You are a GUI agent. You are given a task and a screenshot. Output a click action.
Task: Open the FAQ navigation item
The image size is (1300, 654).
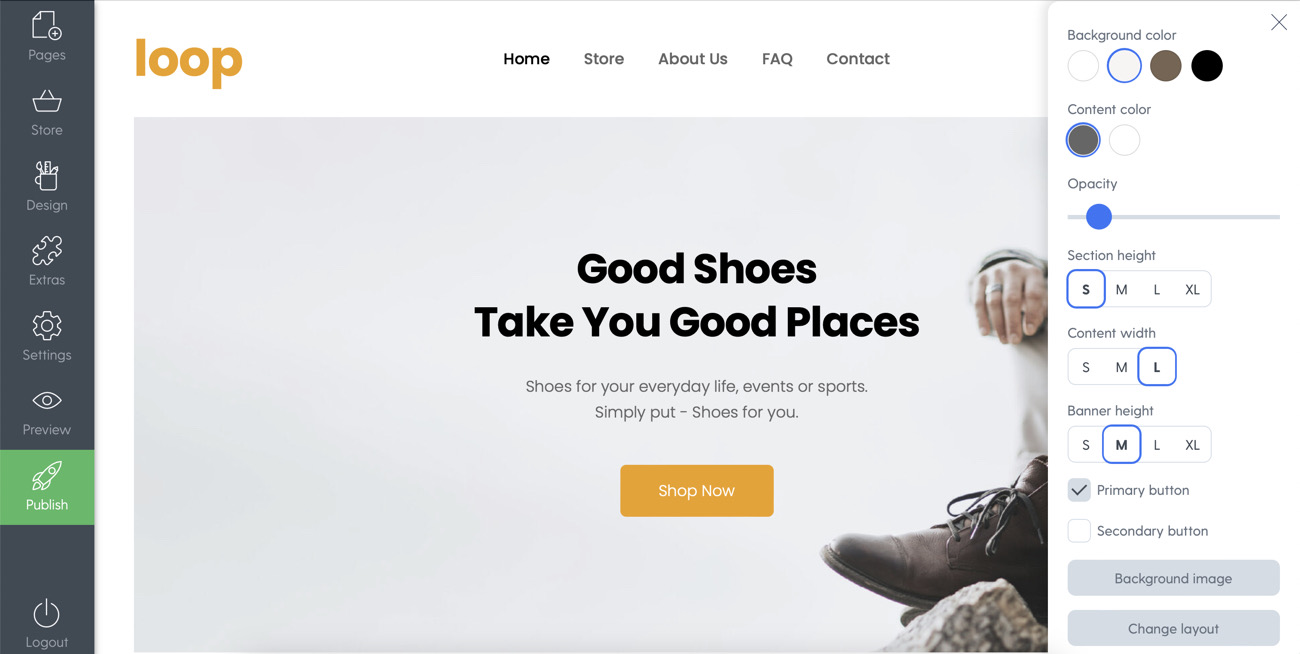[777, 59]
